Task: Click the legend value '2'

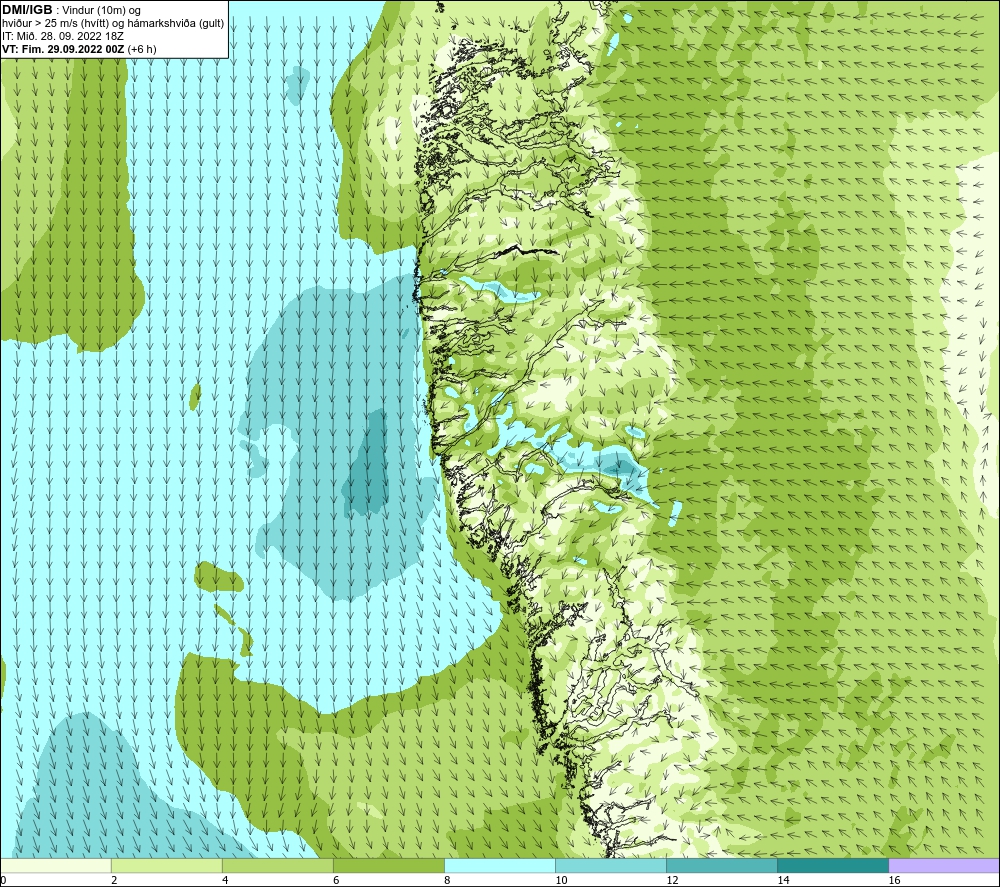Action: pos(114,880)
